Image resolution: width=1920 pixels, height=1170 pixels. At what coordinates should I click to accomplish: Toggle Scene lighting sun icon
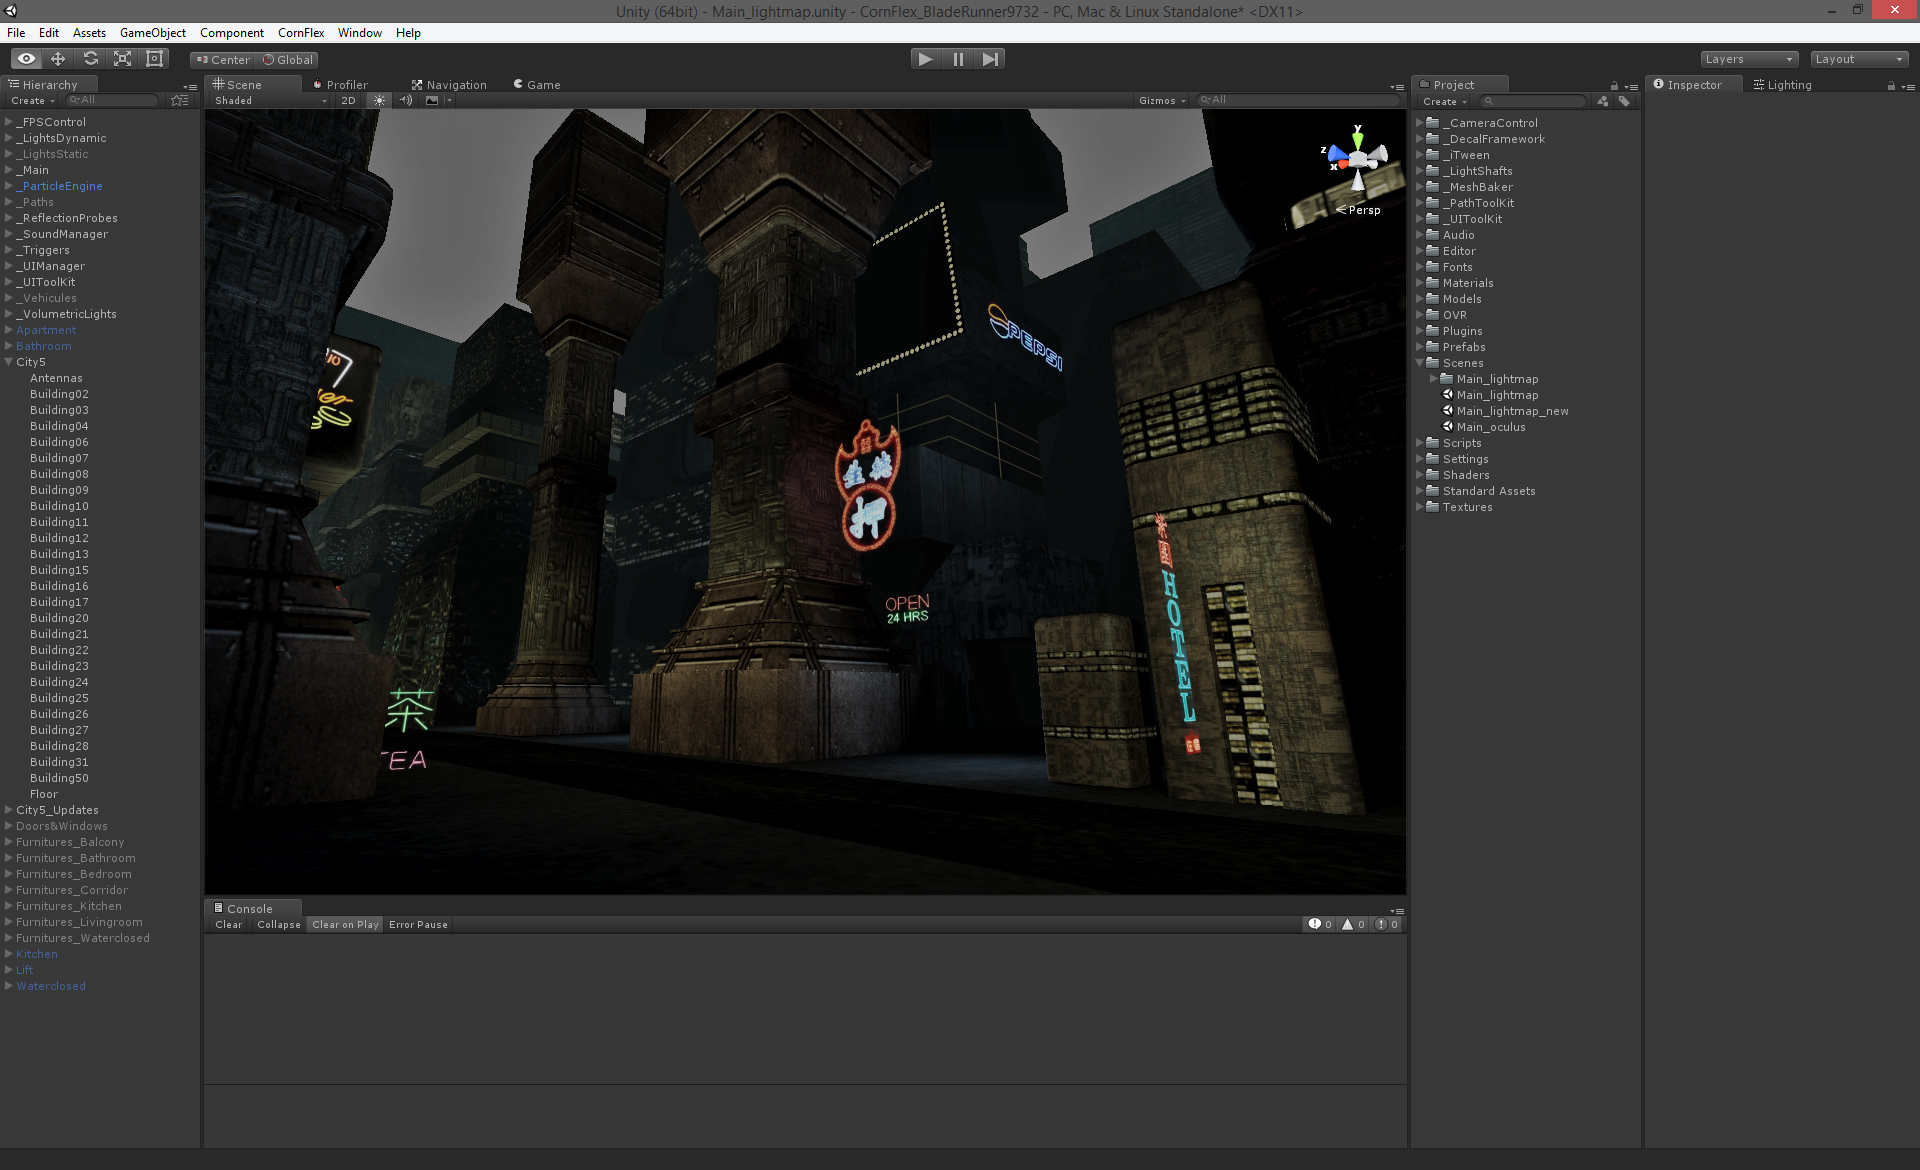[379, 100]
